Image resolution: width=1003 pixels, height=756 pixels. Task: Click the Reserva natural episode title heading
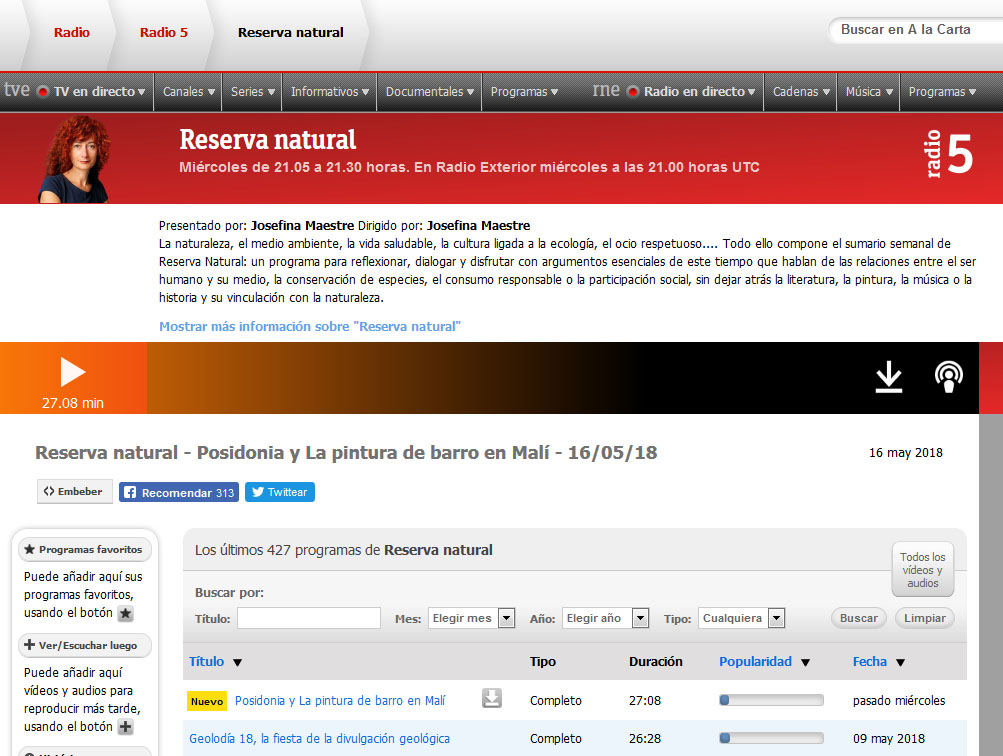tap(346, 452)
